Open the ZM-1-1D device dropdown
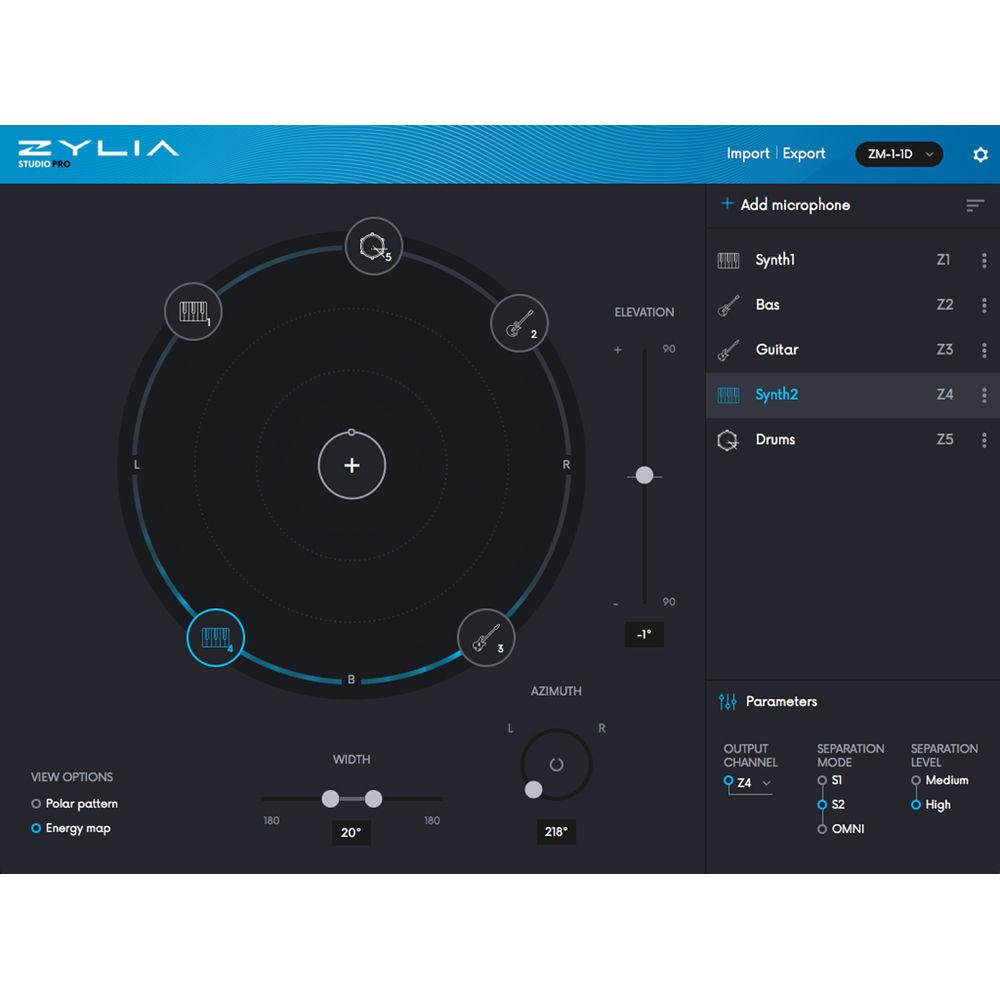 898,154
